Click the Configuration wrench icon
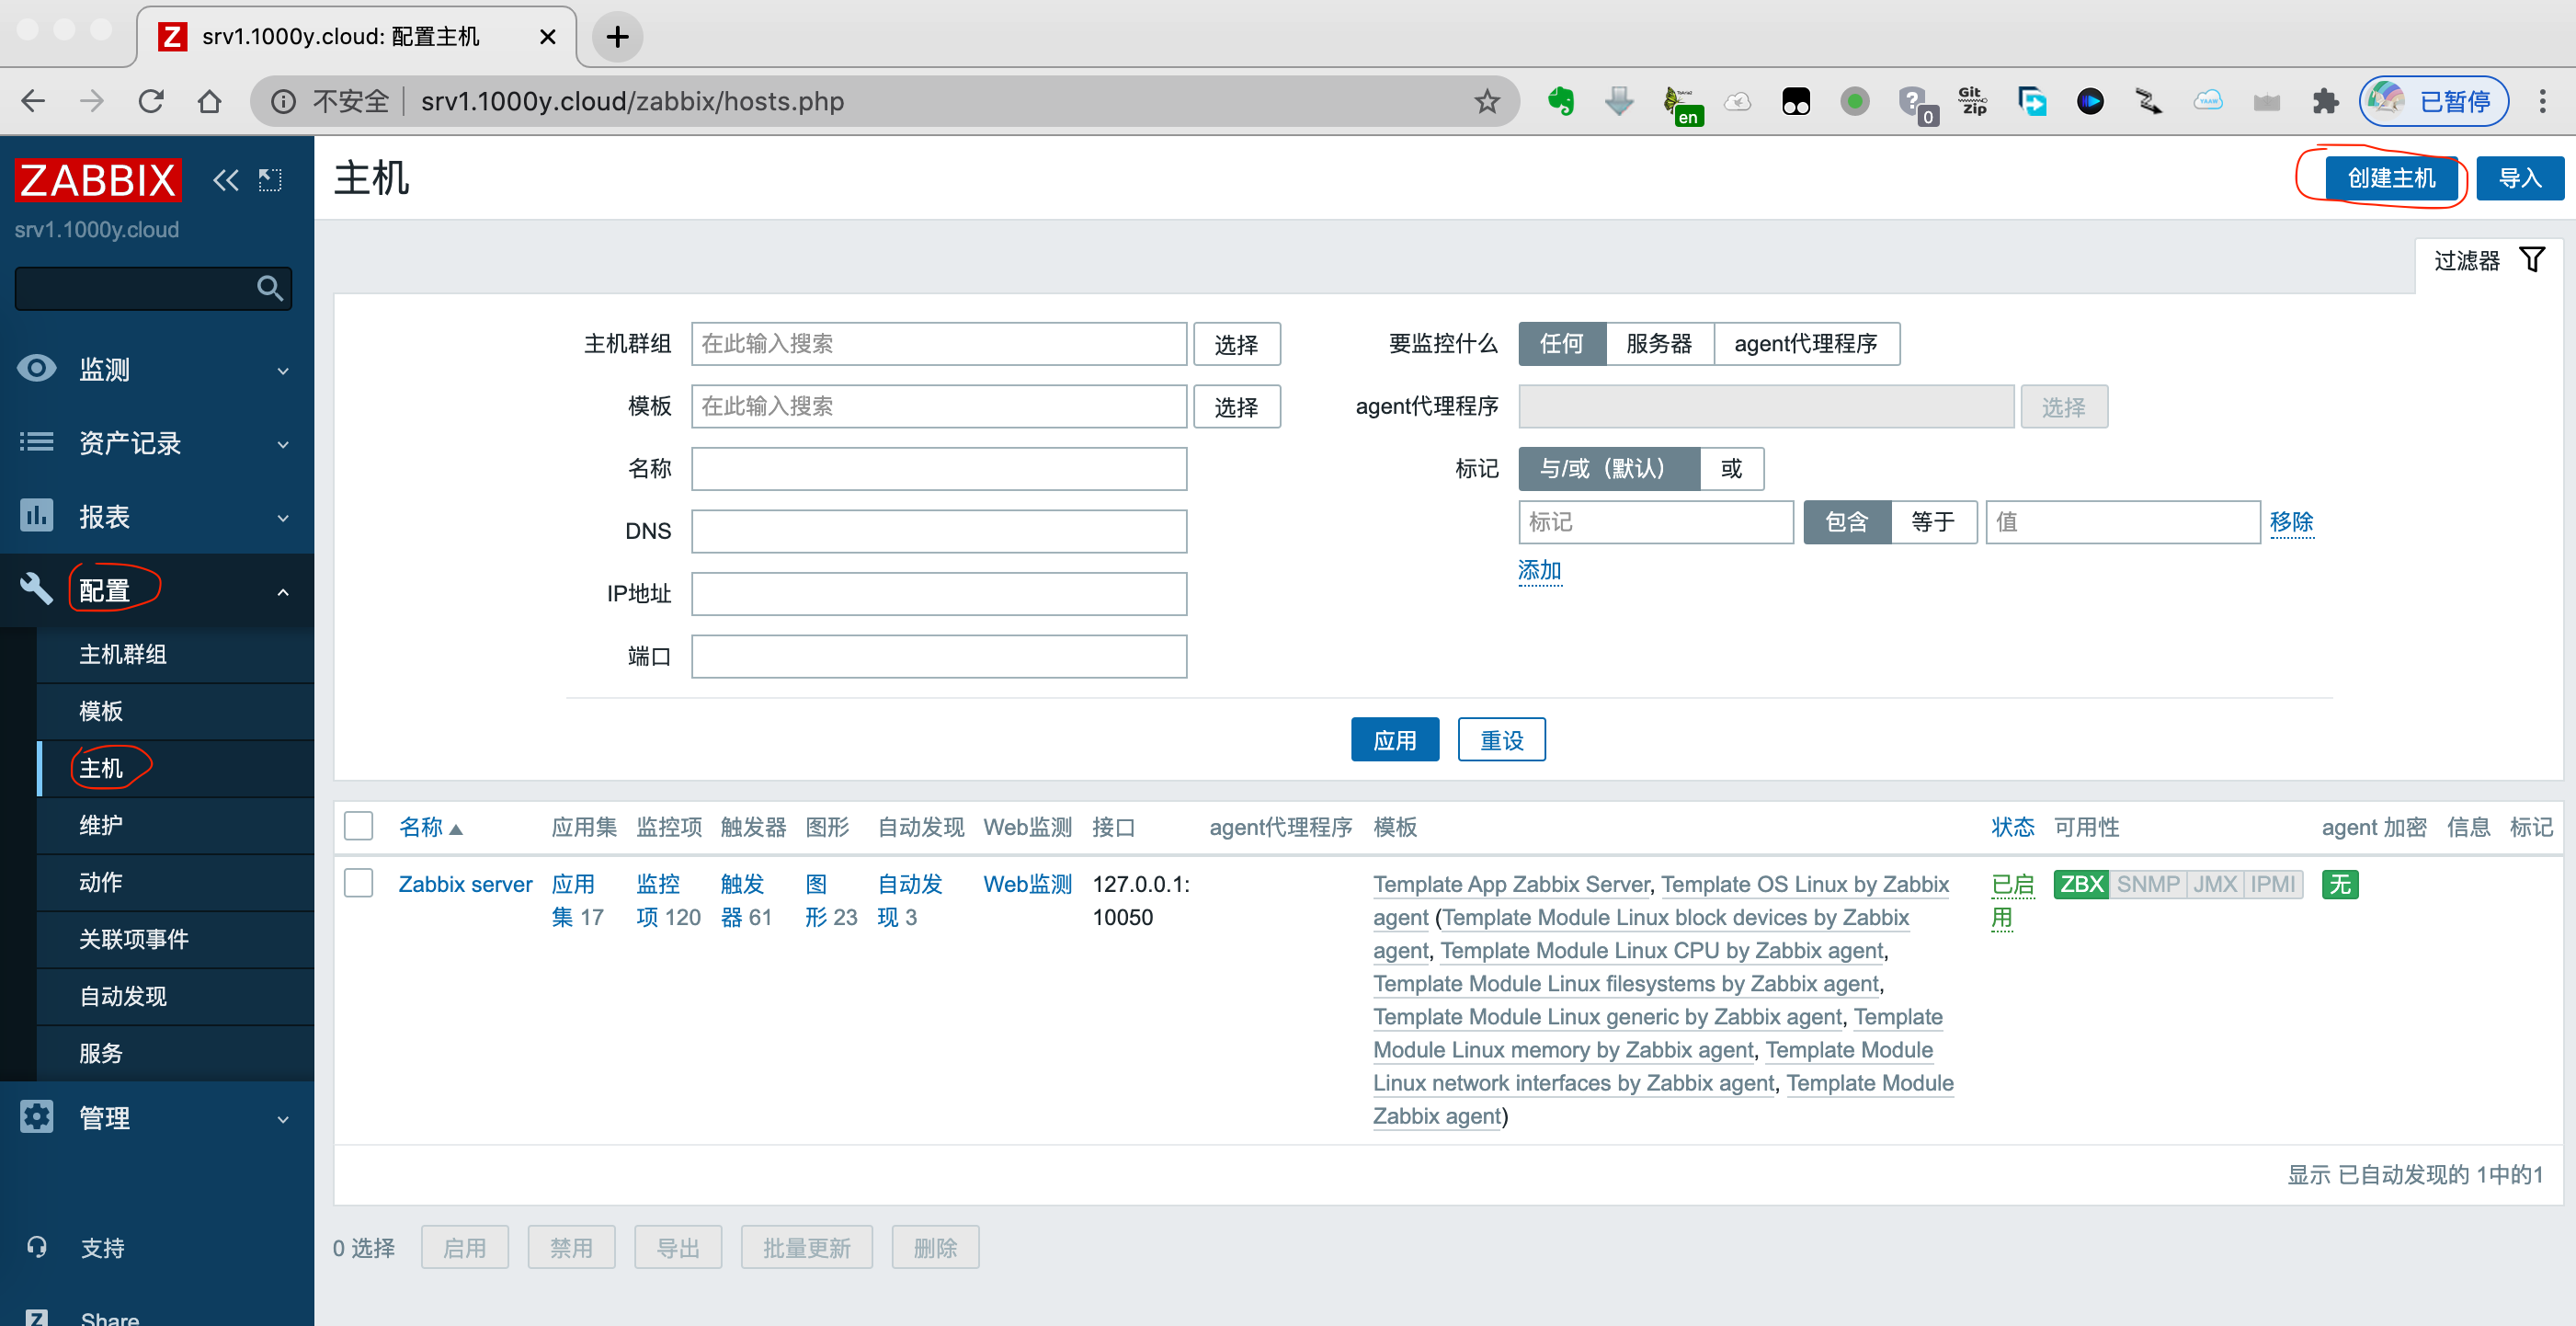This screenshot has height=1326, width=2576. click(37, 590)
